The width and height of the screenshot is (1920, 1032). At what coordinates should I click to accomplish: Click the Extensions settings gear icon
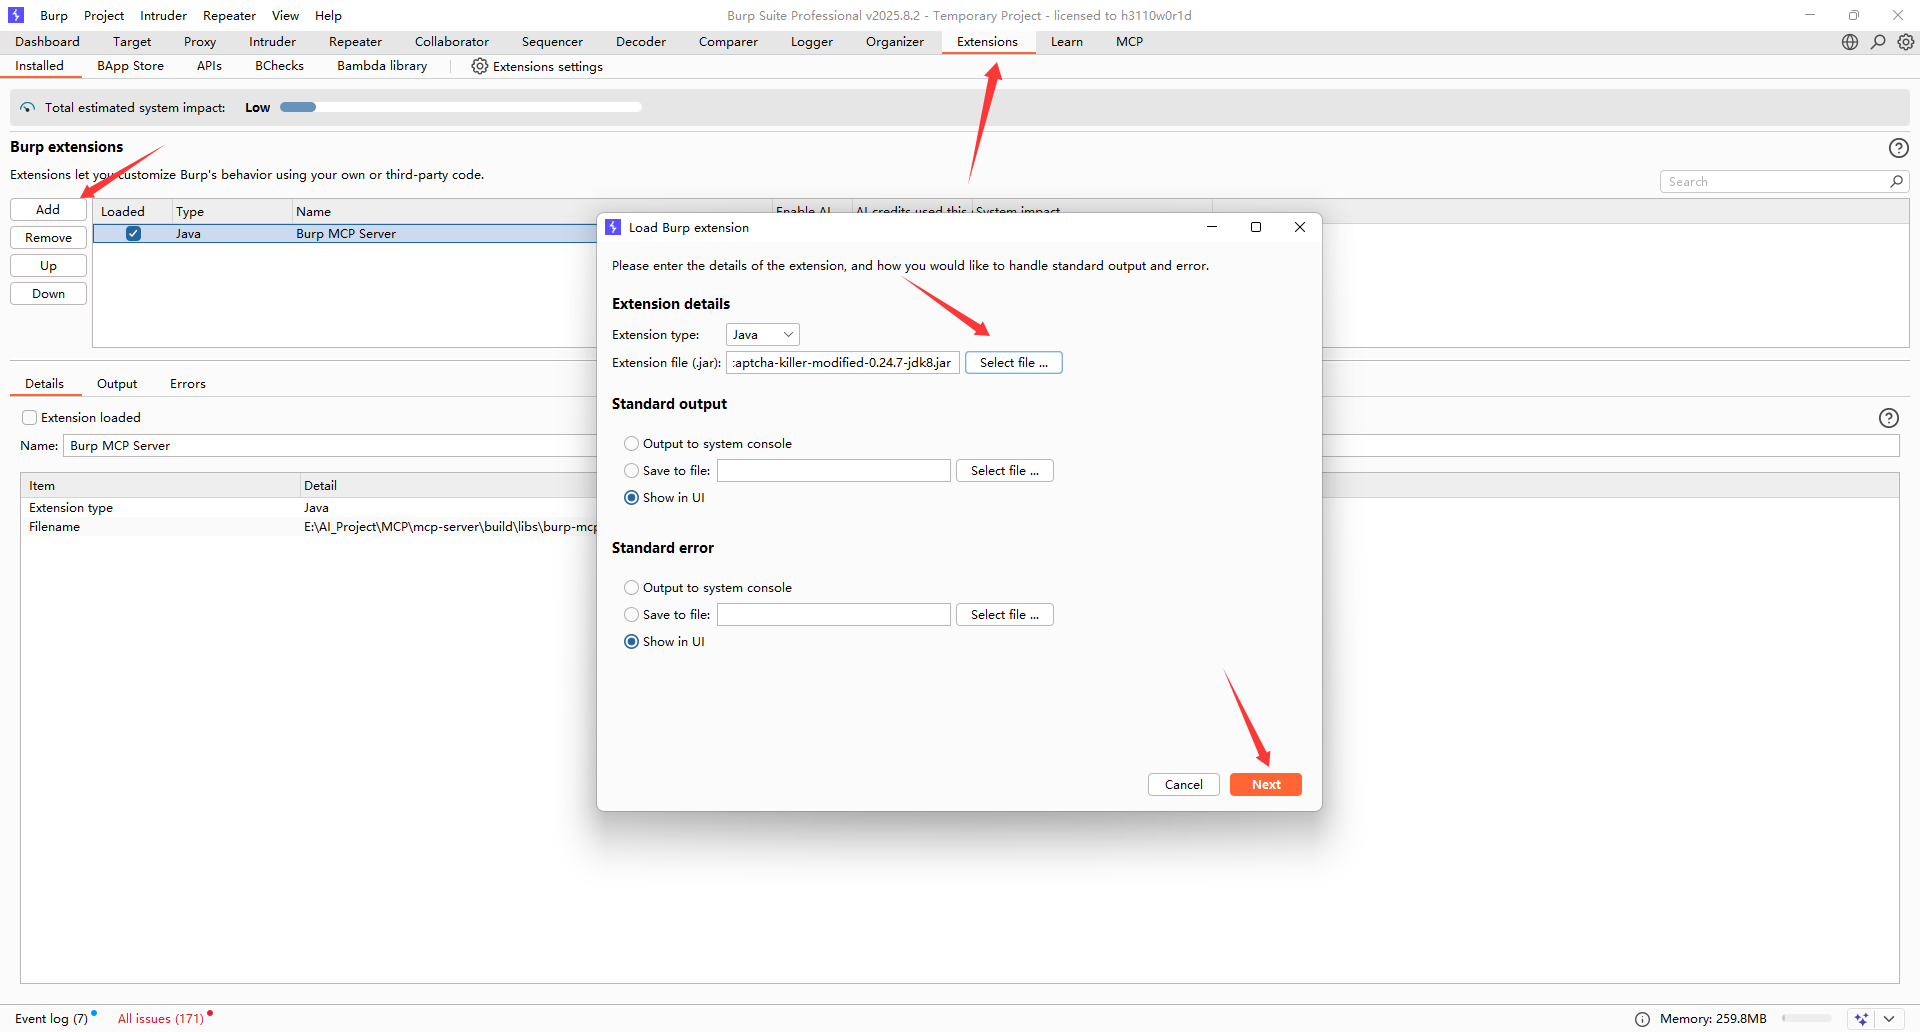point(480,66)
